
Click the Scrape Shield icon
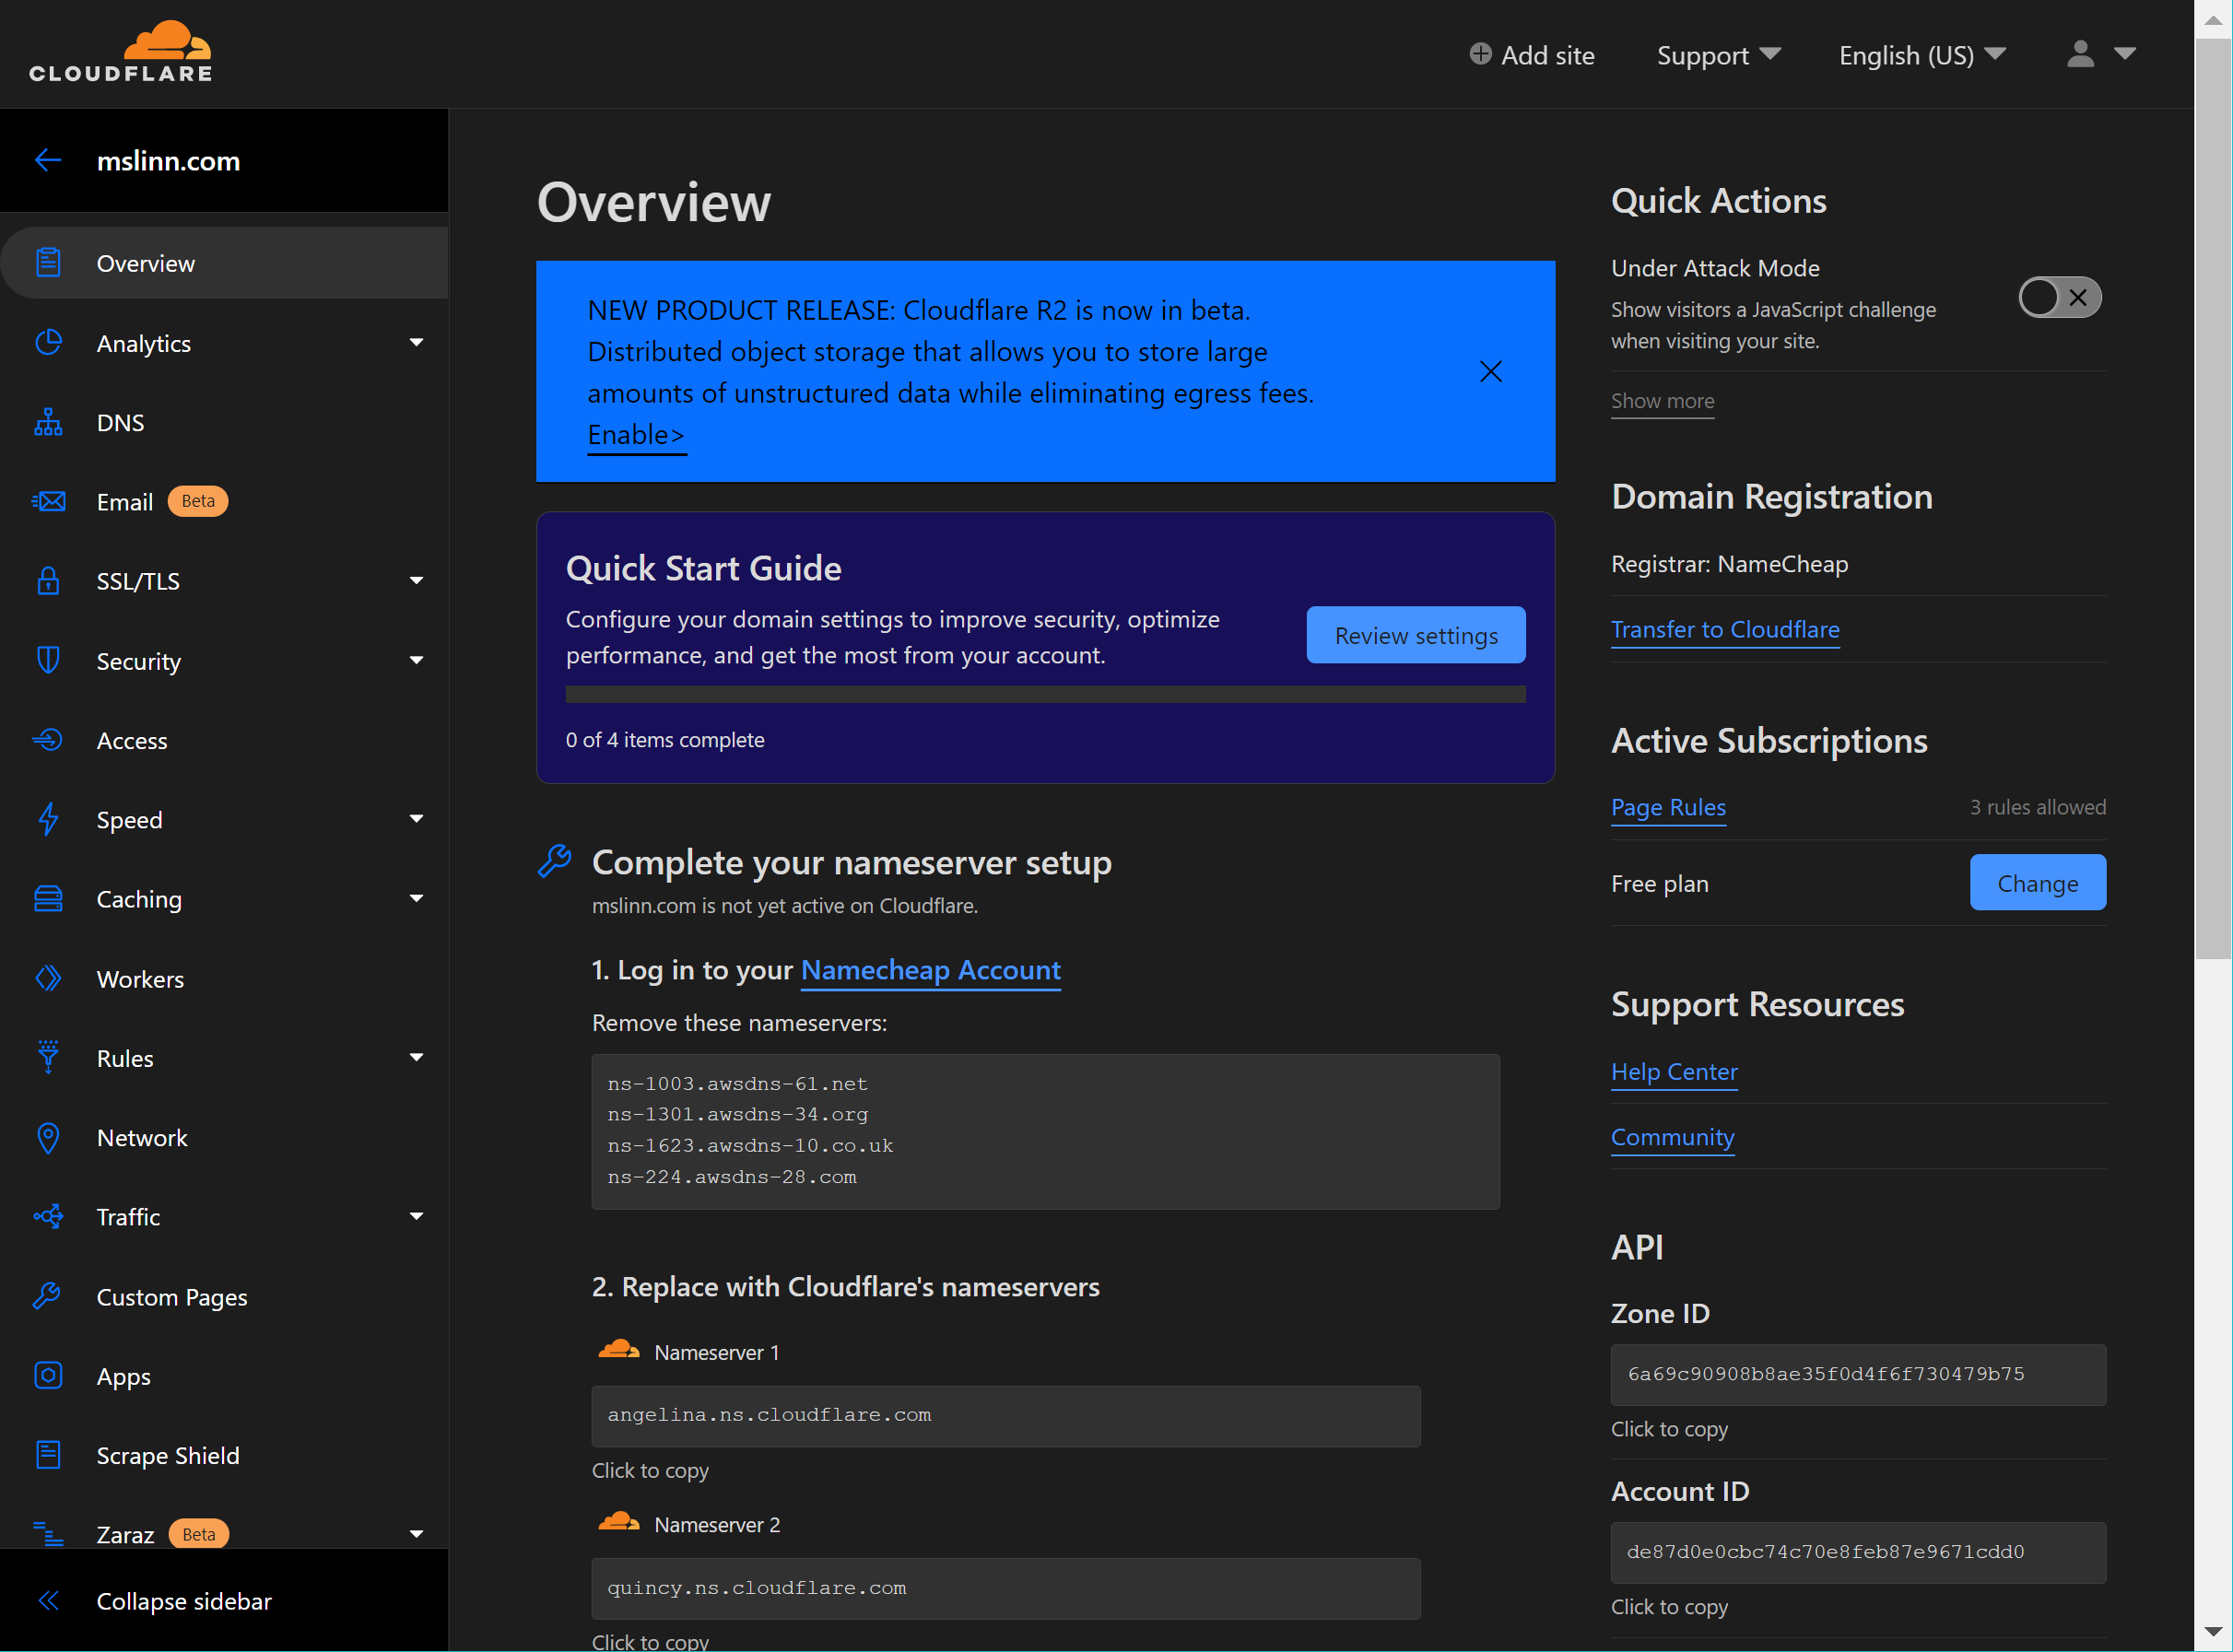48,1455
